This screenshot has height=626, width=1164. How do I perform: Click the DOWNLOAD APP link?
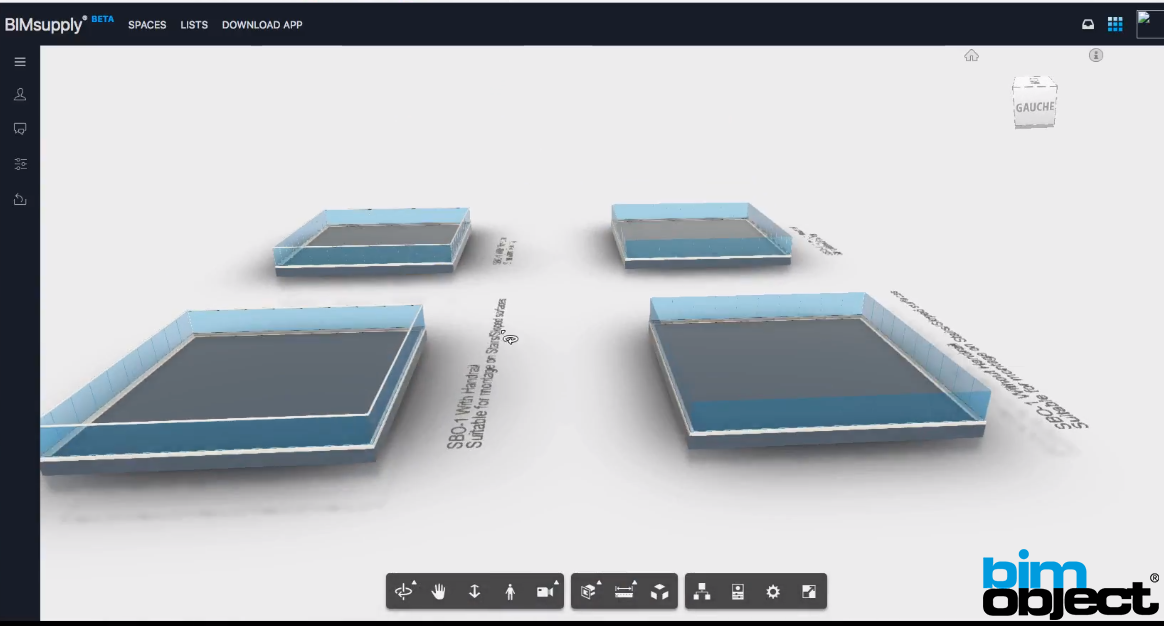click(262, 25)
